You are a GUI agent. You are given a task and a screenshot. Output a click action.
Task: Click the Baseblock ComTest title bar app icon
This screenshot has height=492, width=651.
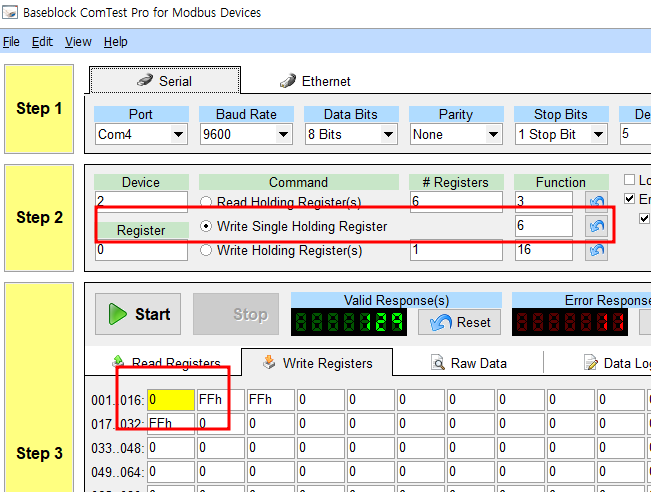coord(10,12)
